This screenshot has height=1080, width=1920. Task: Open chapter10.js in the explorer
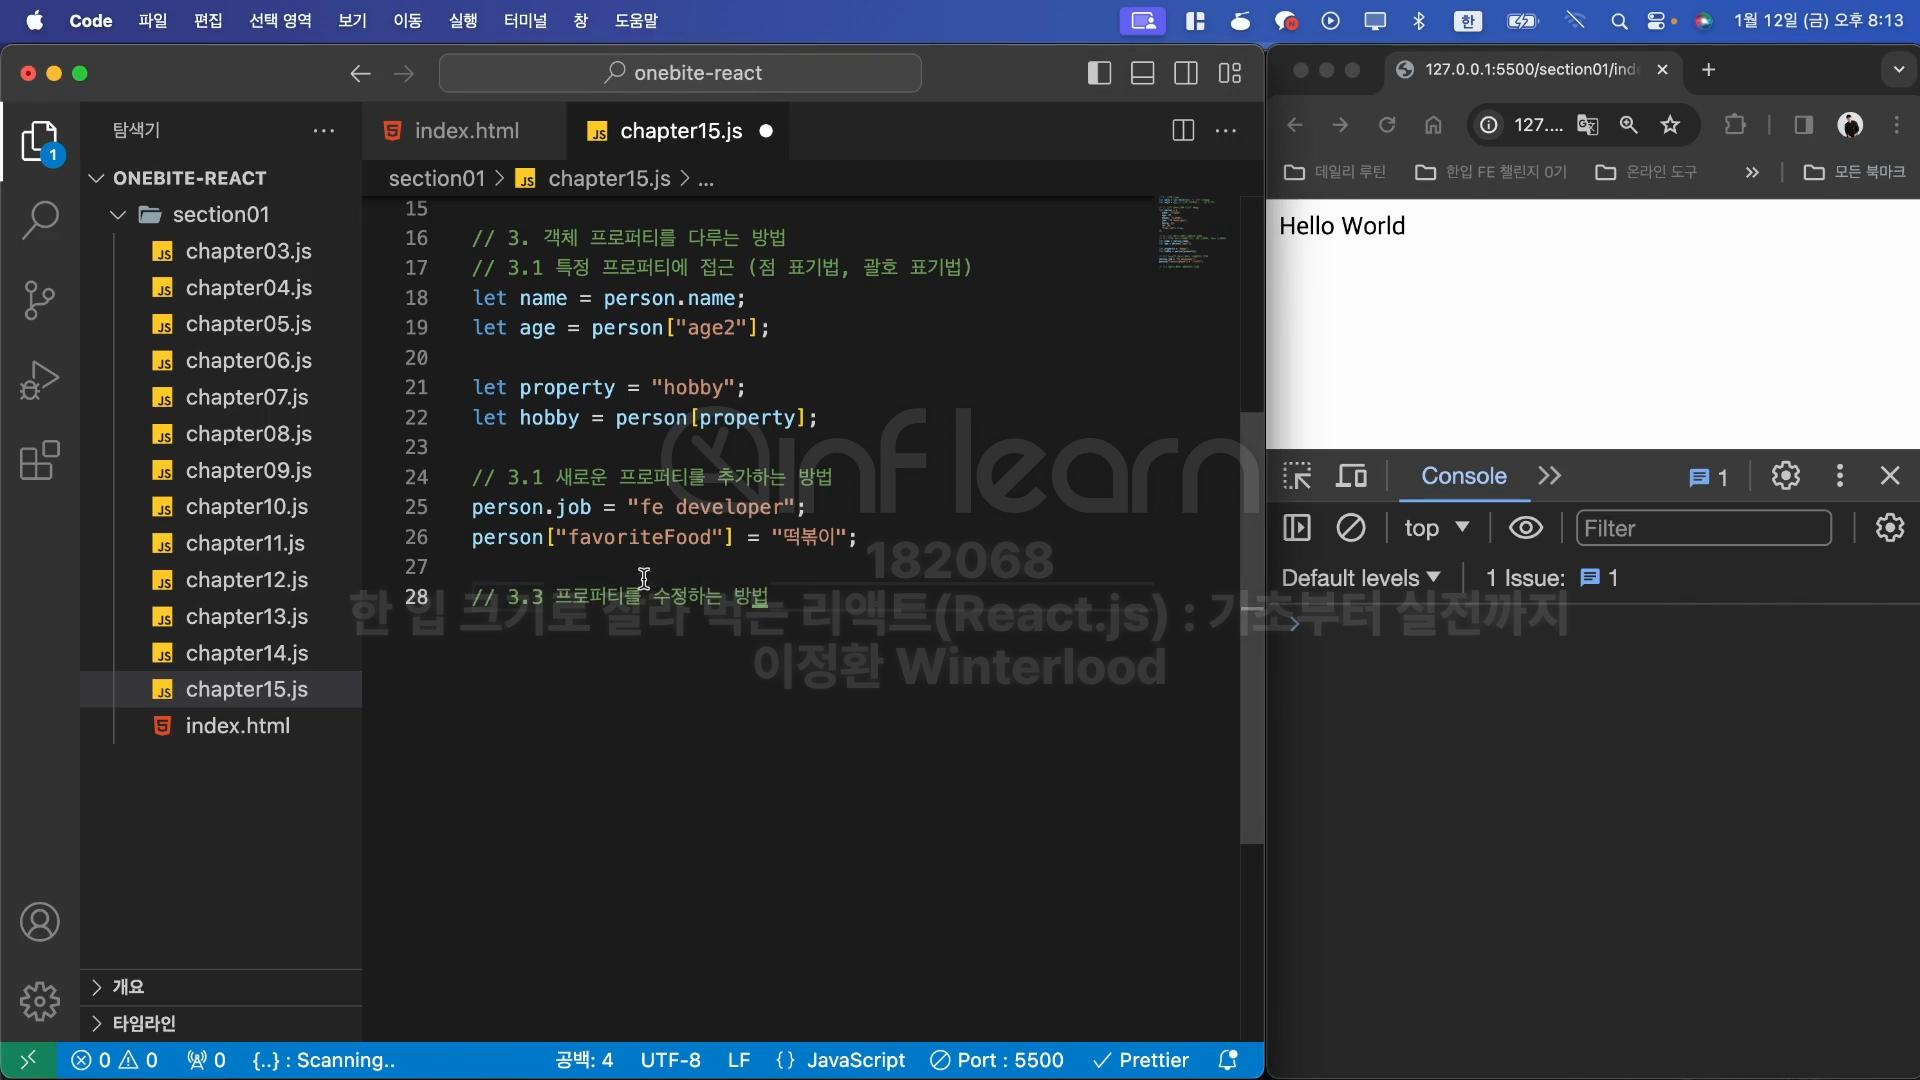246,507
